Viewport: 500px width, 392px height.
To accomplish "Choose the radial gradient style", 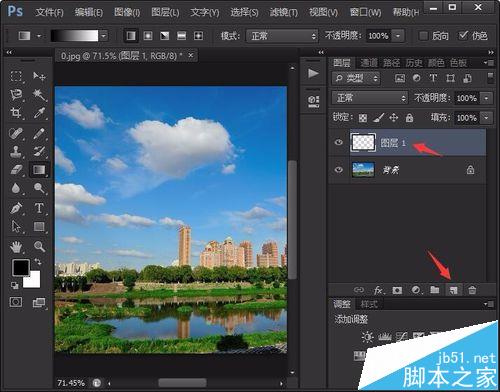I will pos(148,36).
